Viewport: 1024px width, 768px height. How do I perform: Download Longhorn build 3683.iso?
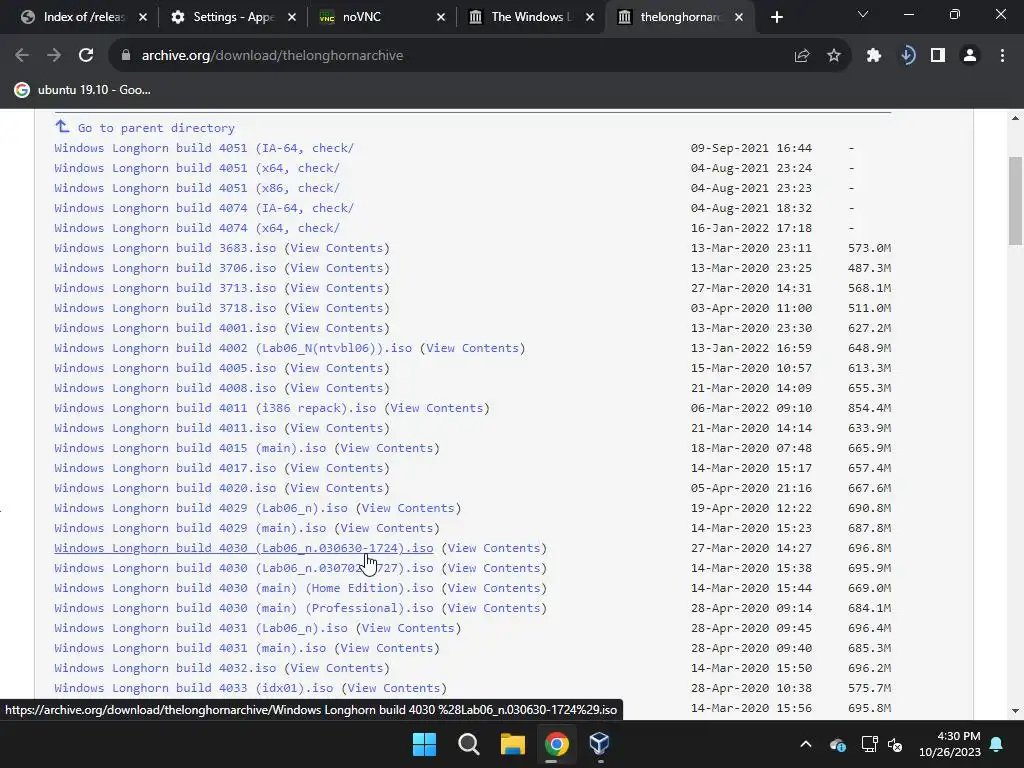pos(165,248)
